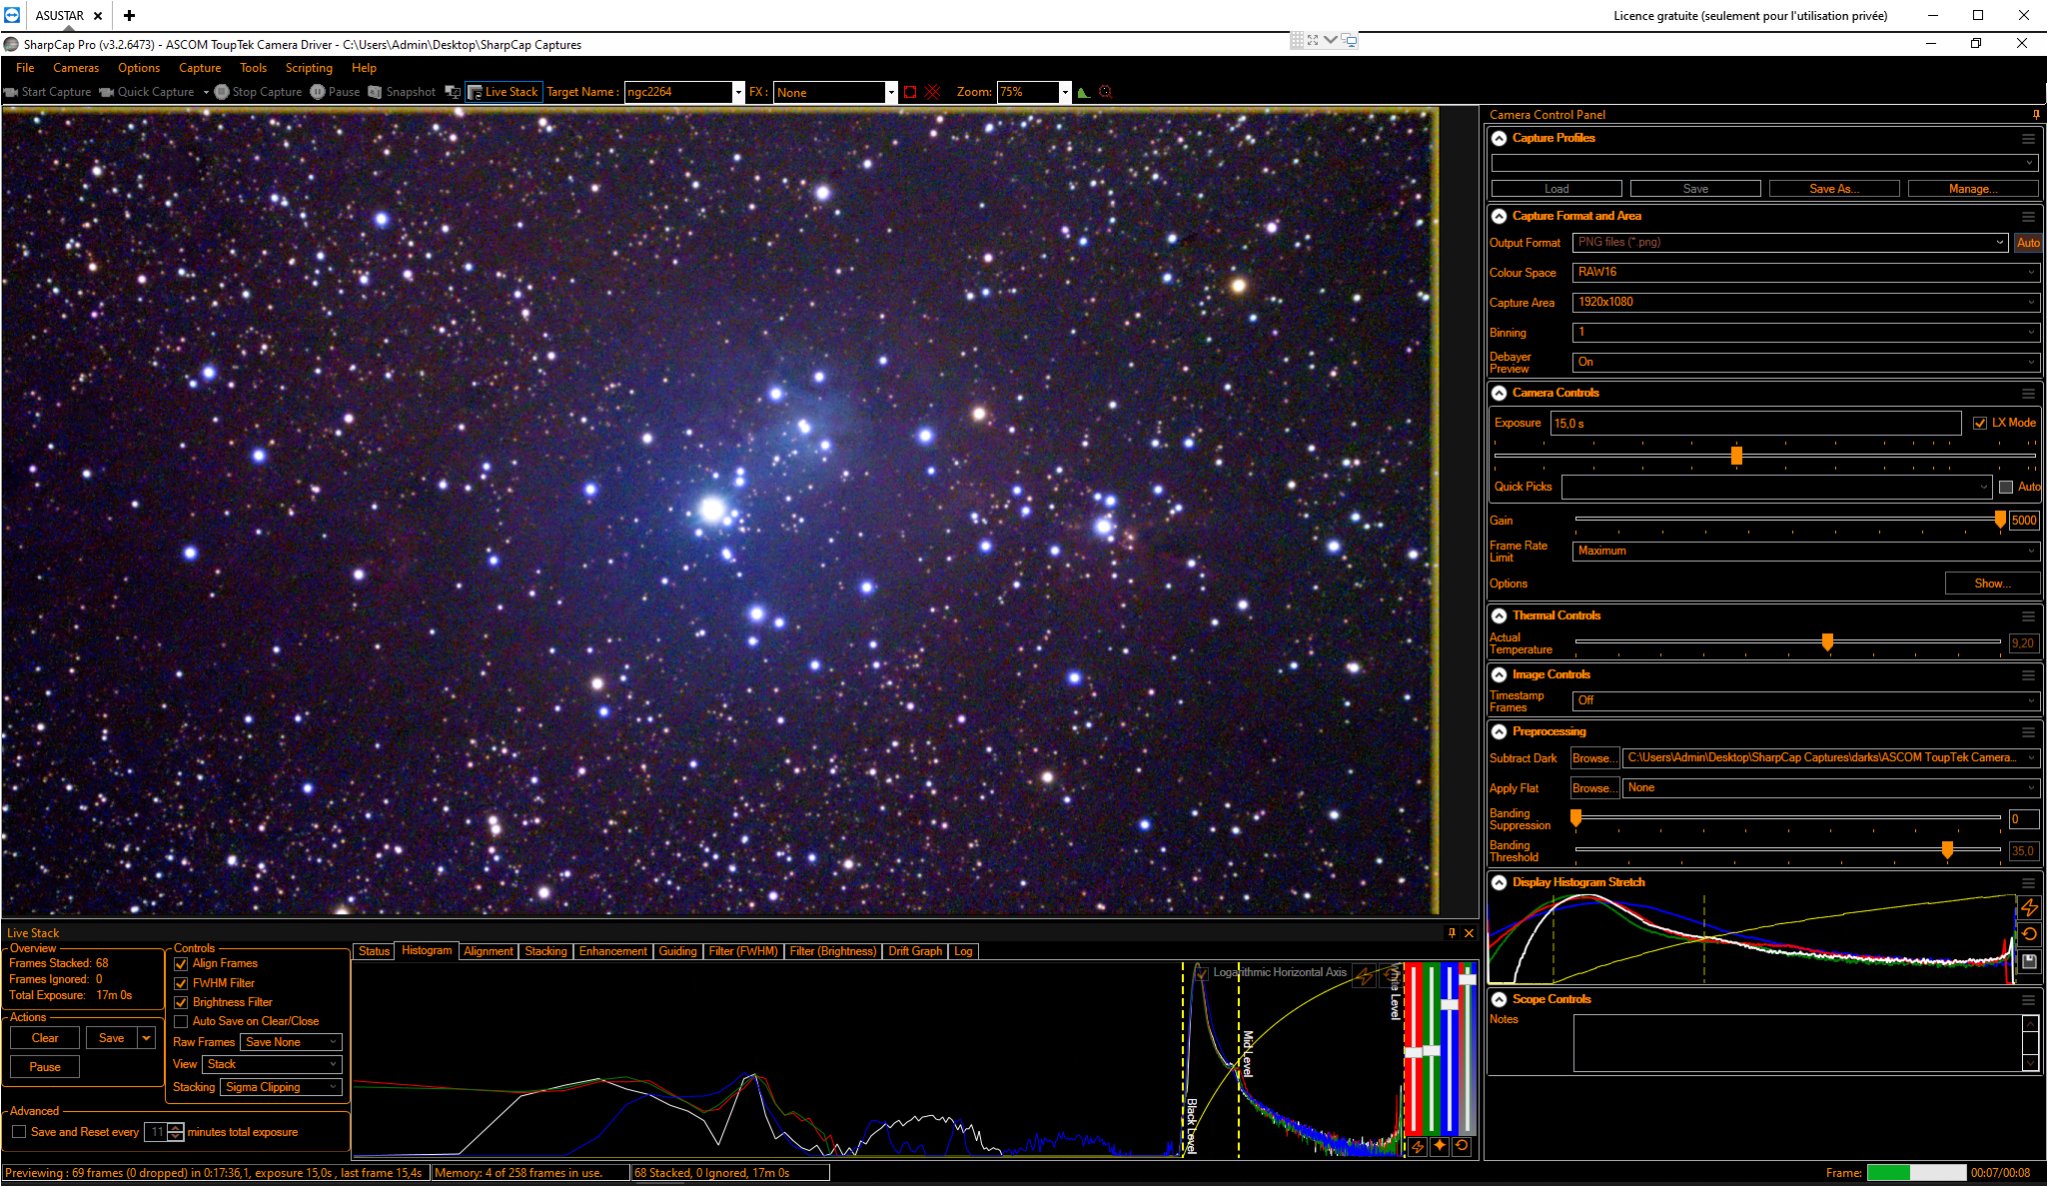Image resolution: width=2048 pixels, height=1187 pixels.
Task: Click the red circular focus icon after Zoom
Action: (x=1105, y=92)
